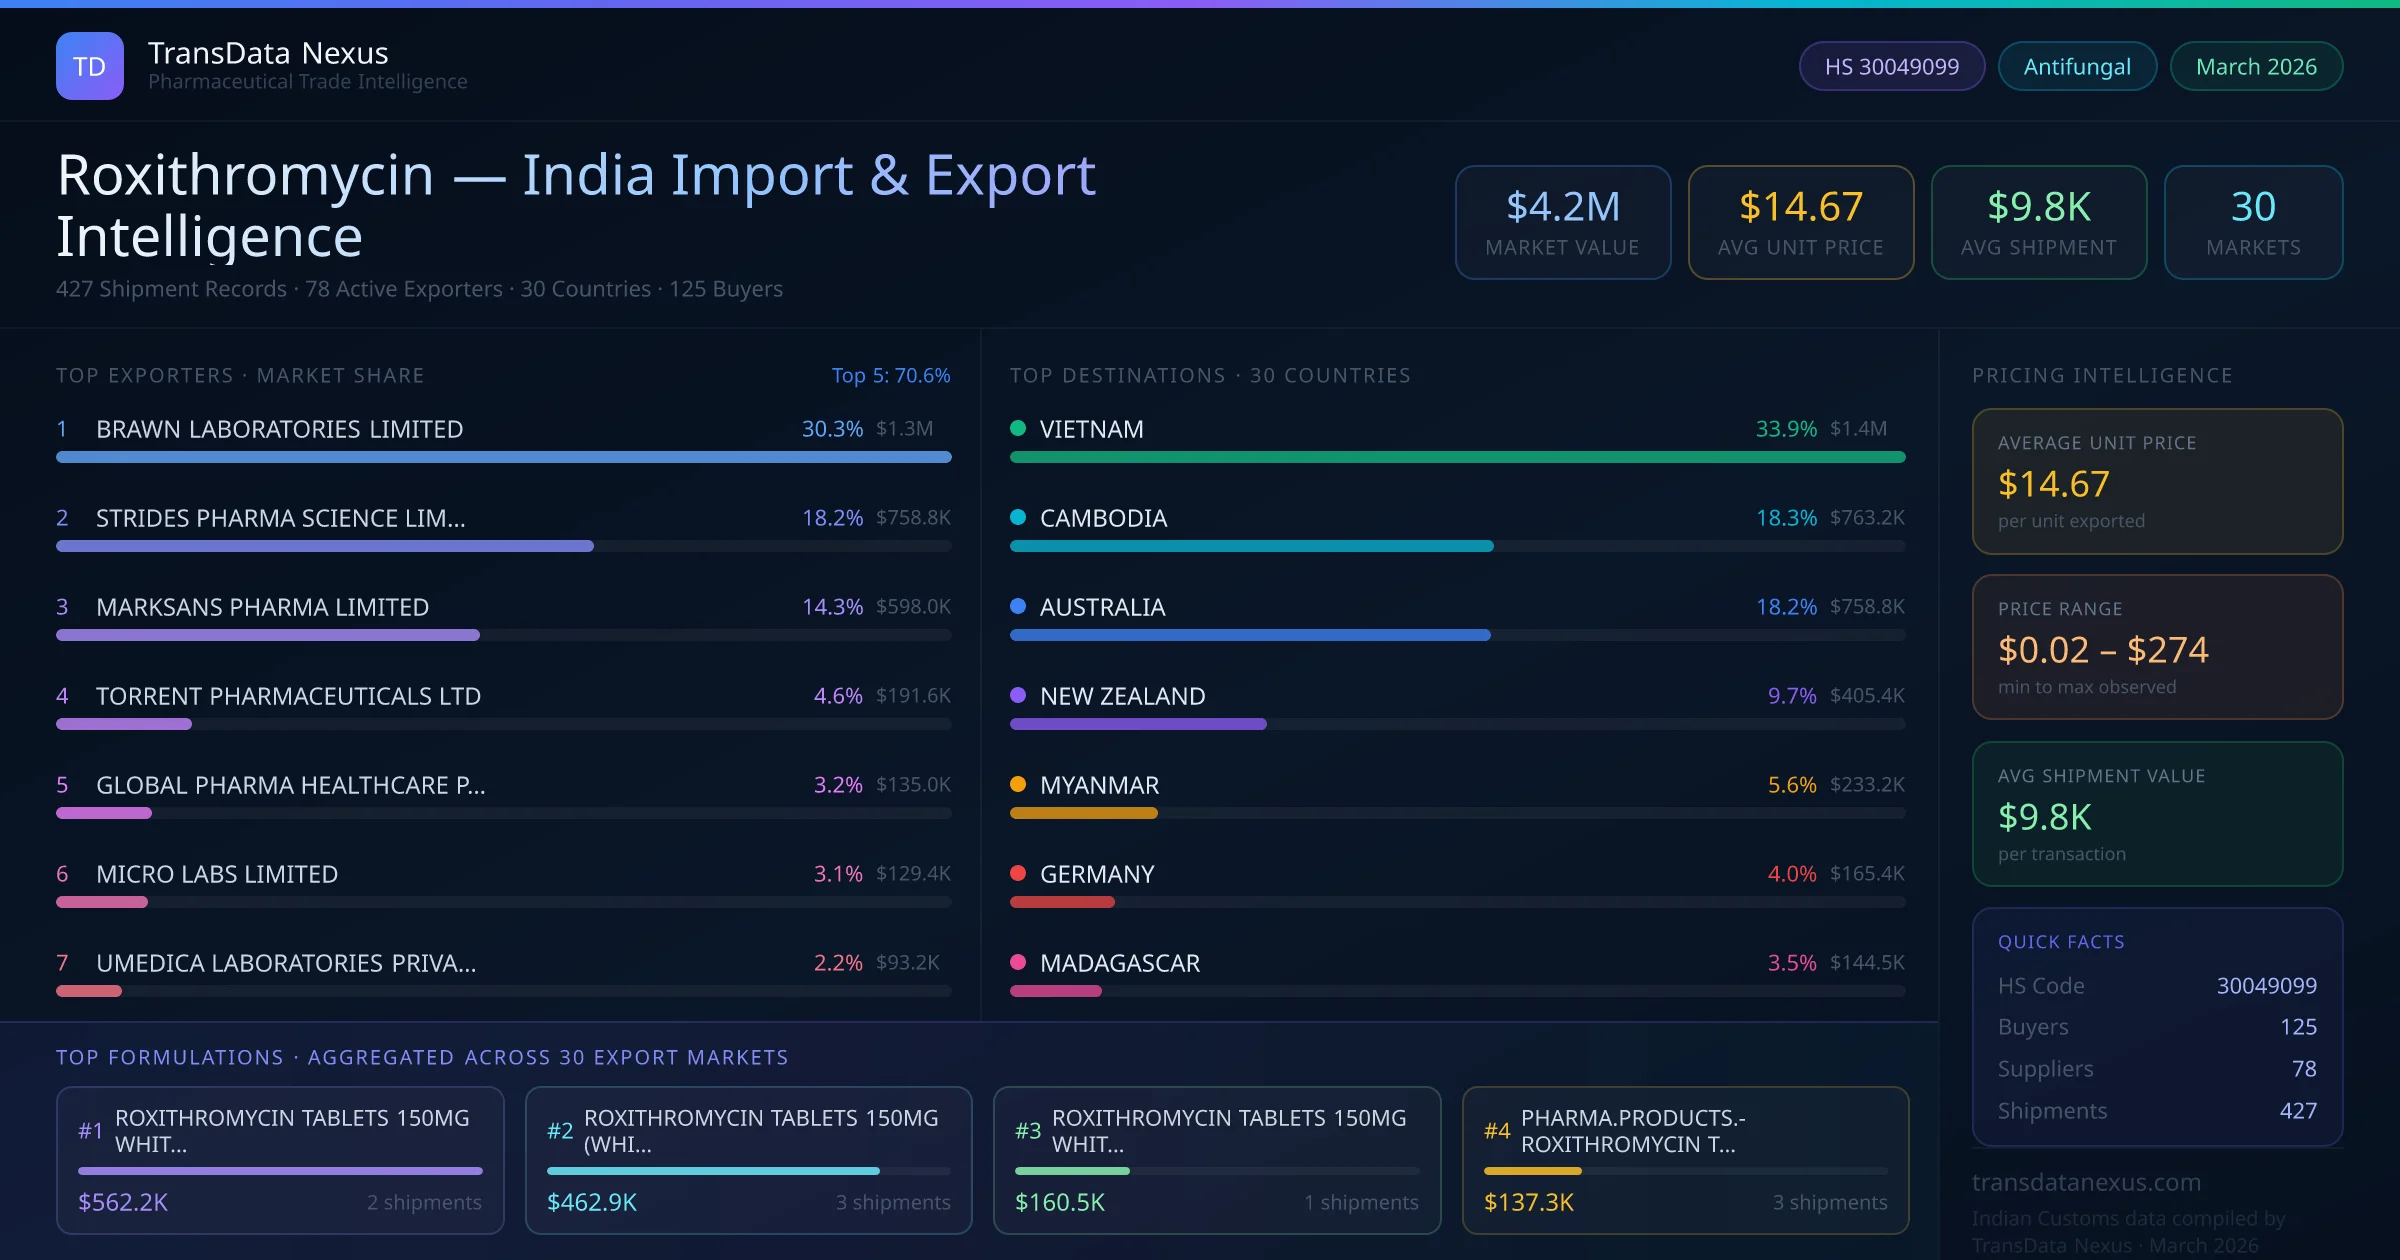Click Vietnam's green dot marker

(x=1018, y=429)
